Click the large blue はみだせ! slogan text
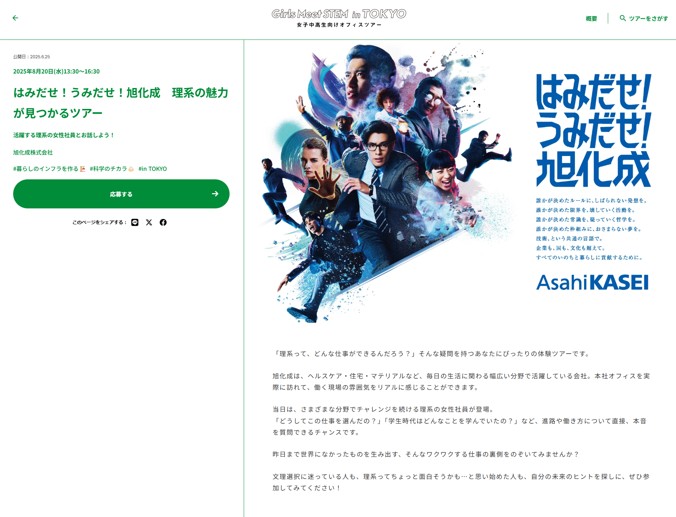Screen dimensions: 676x517 tap(593, 92)
